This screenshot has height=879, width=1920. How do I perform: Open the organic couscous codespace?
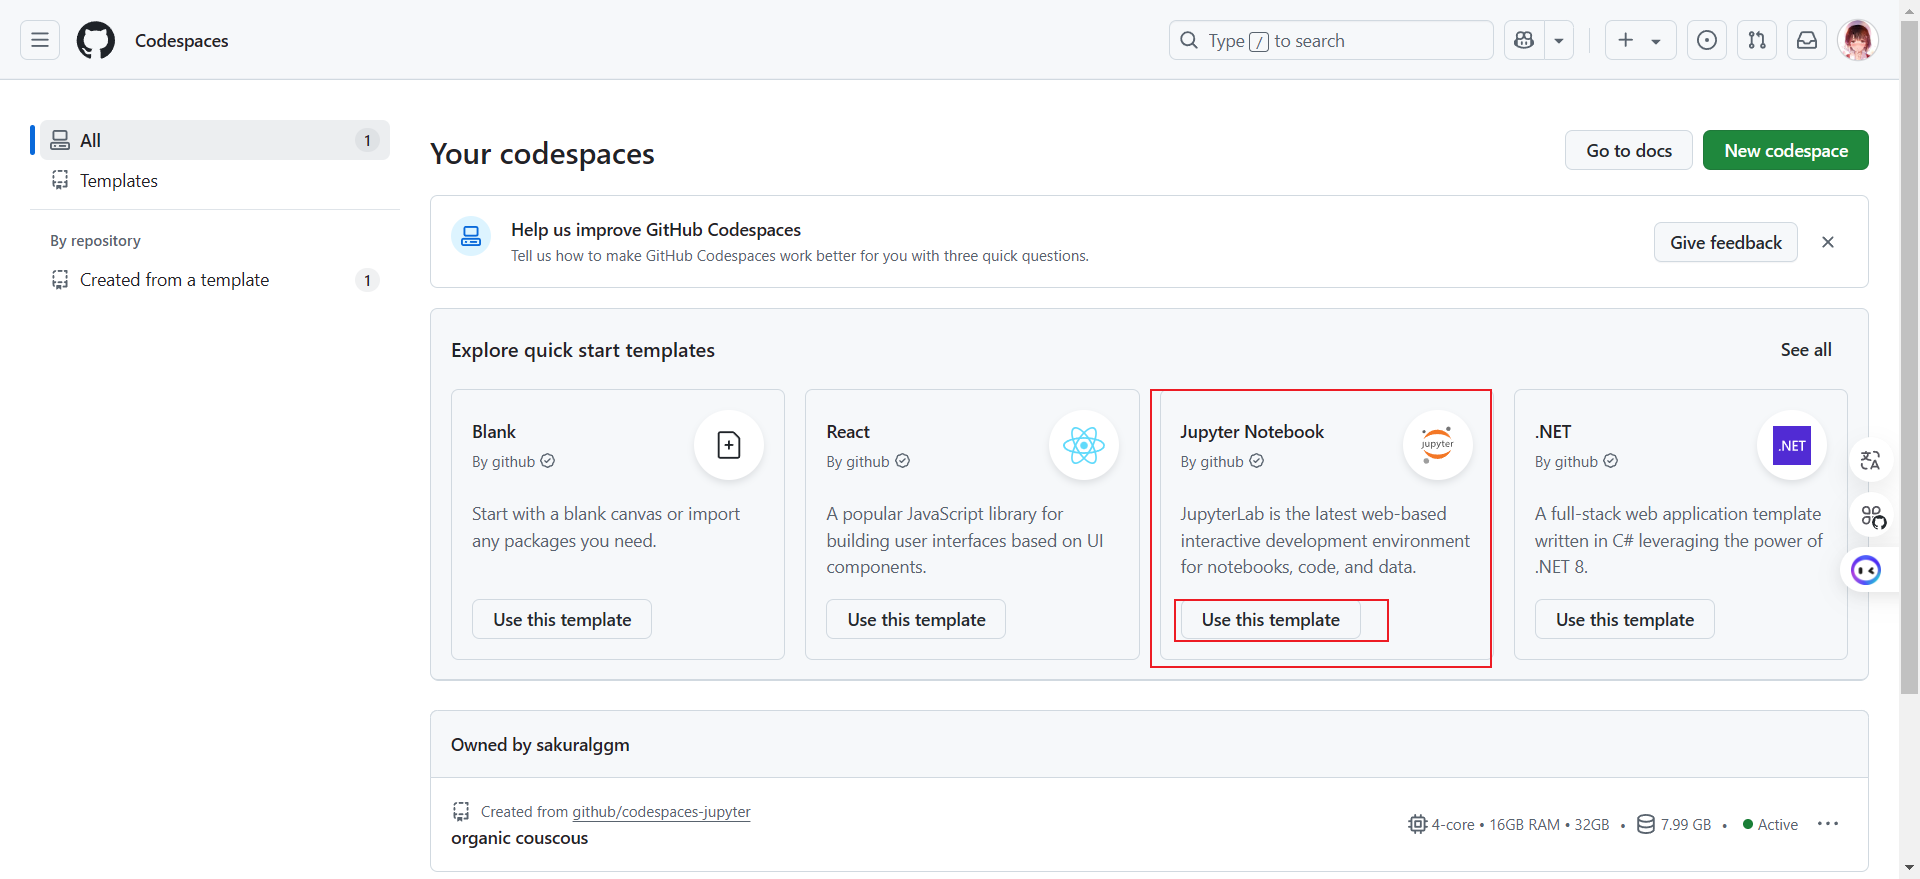pyautogui.click(x=519, y=838)
